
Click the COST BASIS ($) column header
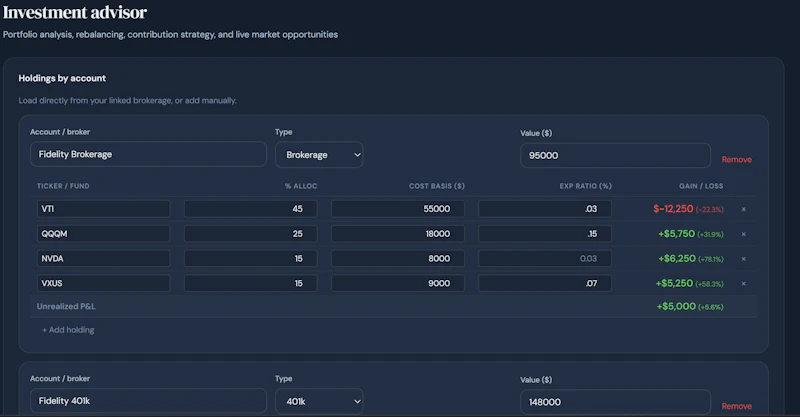(437, 186)
